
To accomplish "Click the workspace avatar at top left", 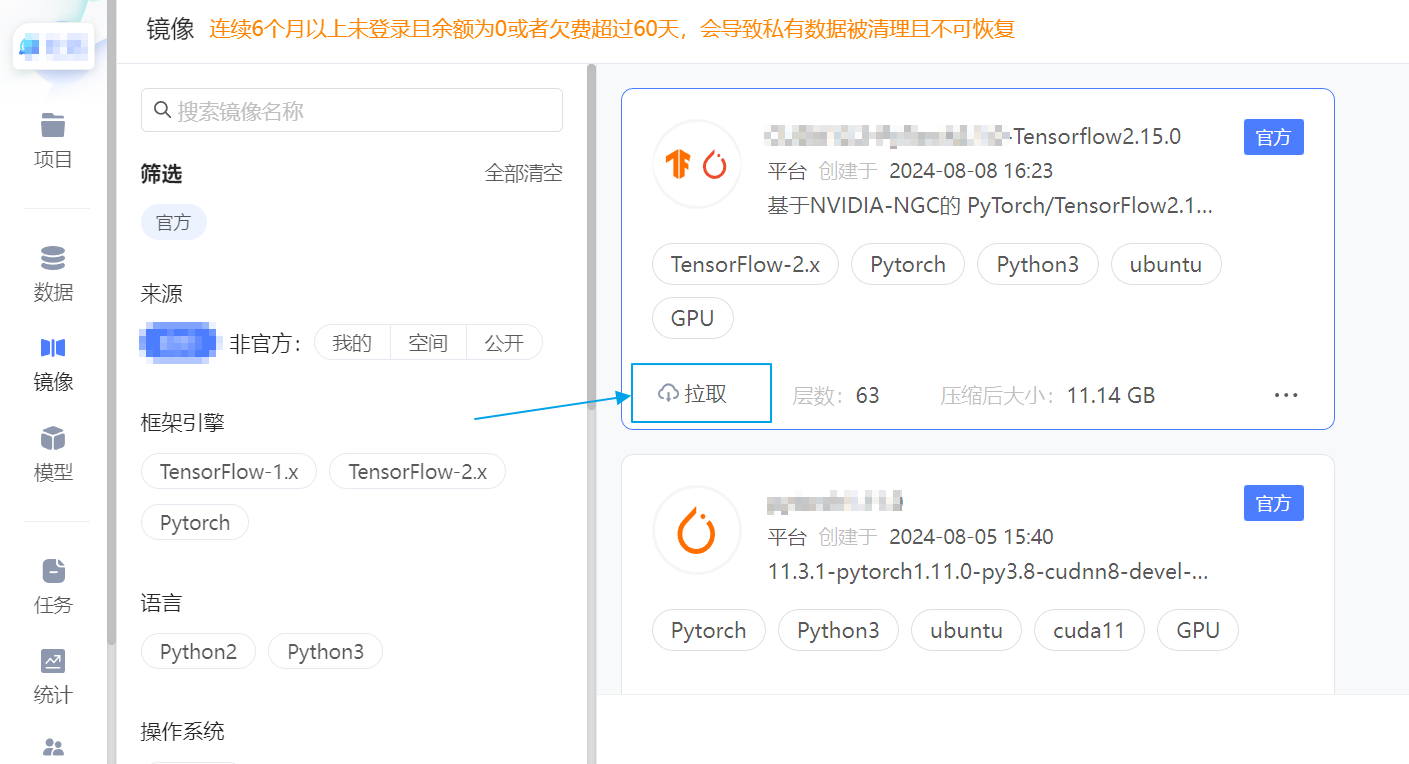I will pos(54,46).
